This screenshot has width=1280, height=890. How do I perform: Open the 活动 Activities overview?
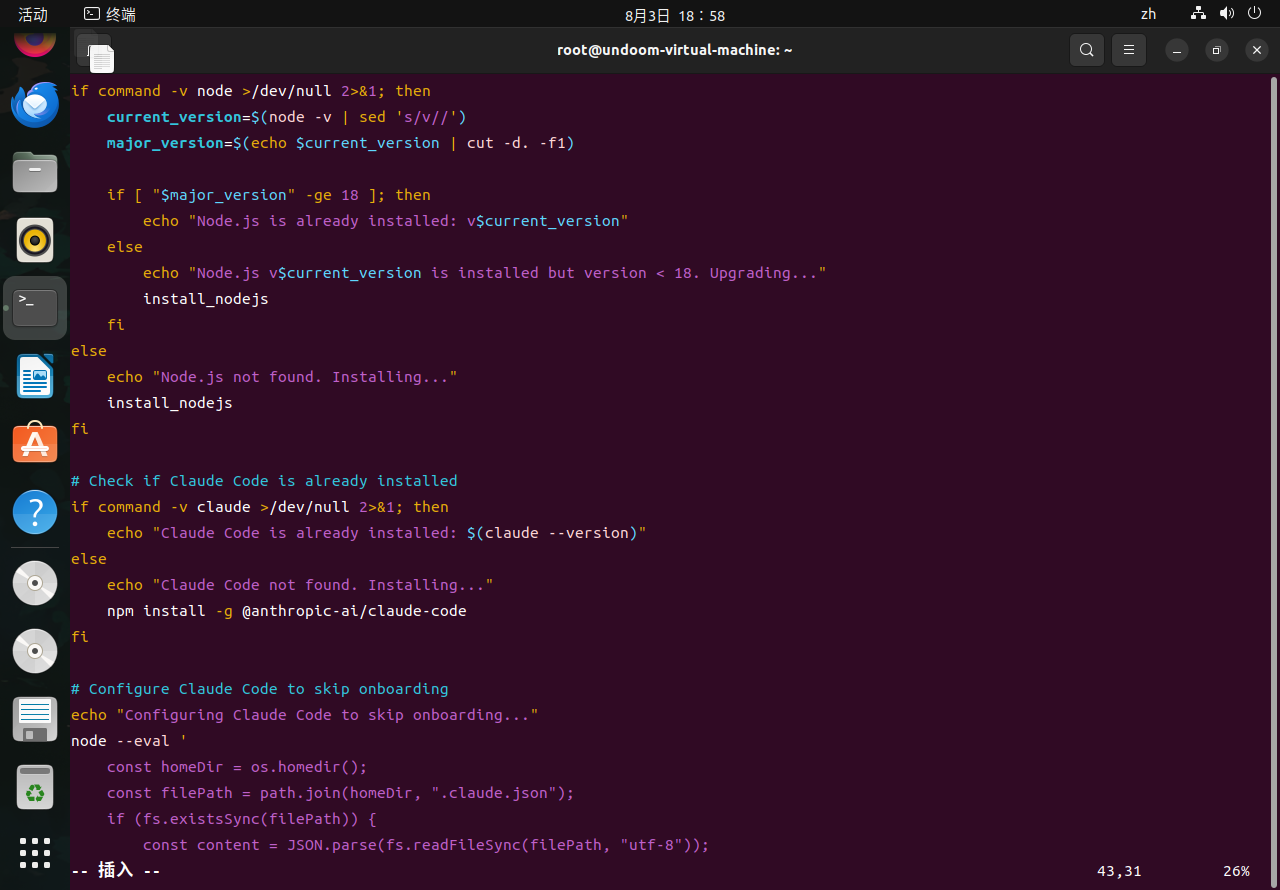point(33,14)
